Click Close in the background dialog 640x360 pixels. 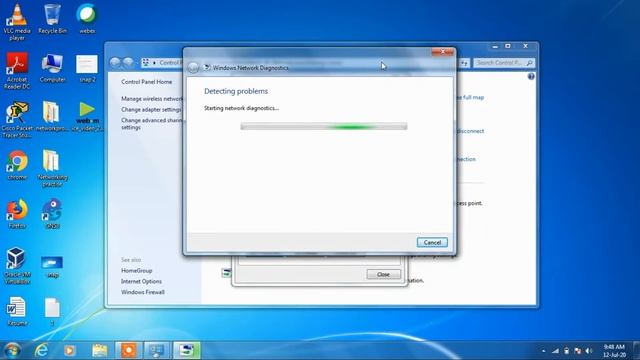coord(383,274)
